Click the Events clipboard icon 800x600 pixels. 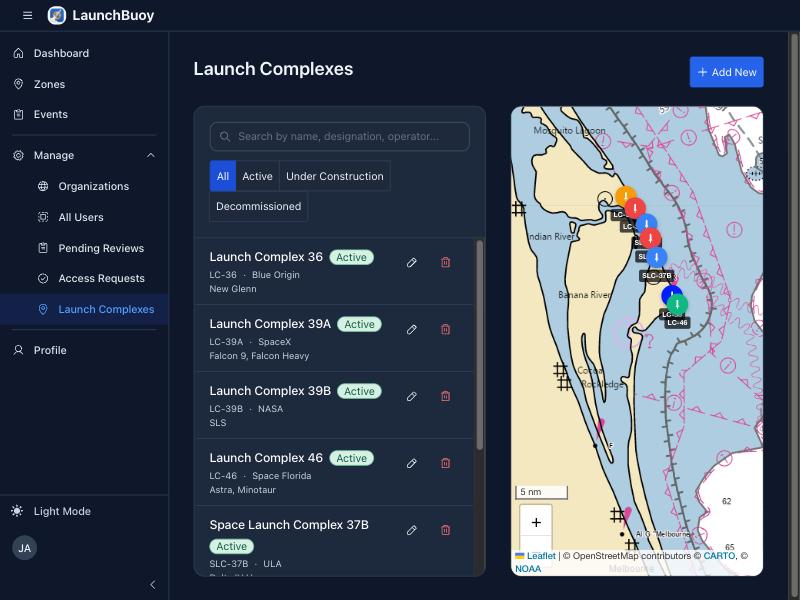(18, 114)
